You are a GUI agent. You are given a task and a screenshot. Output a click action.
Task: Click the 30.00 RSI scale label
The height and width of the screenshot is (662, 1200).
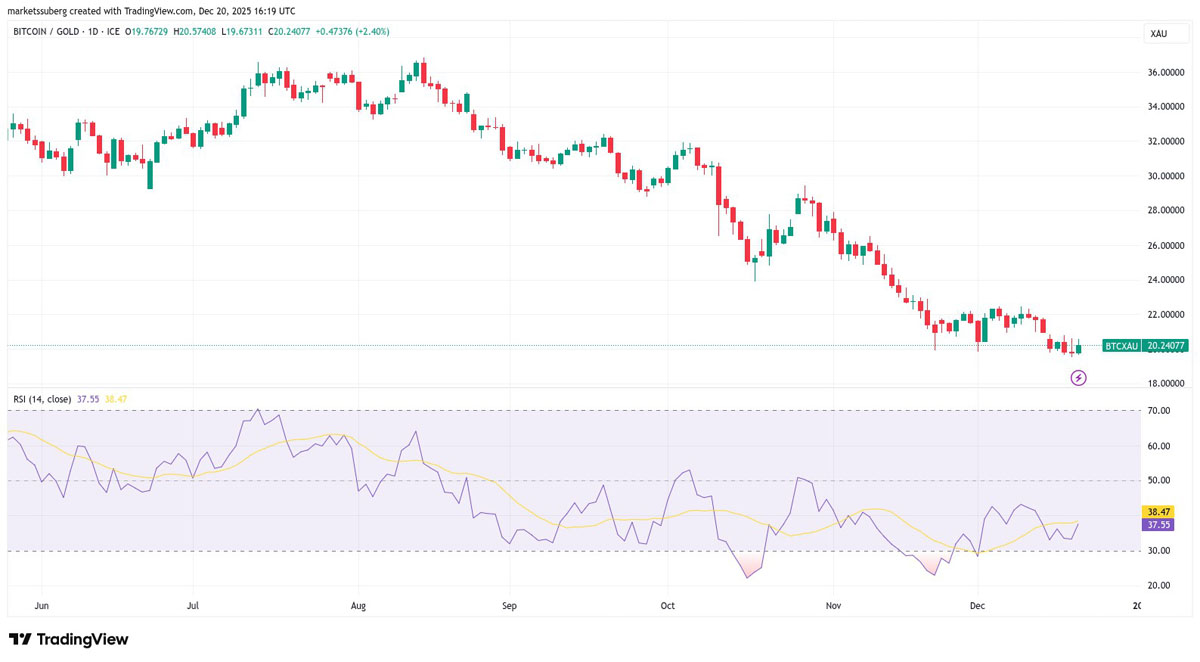tap(1159, 551)
